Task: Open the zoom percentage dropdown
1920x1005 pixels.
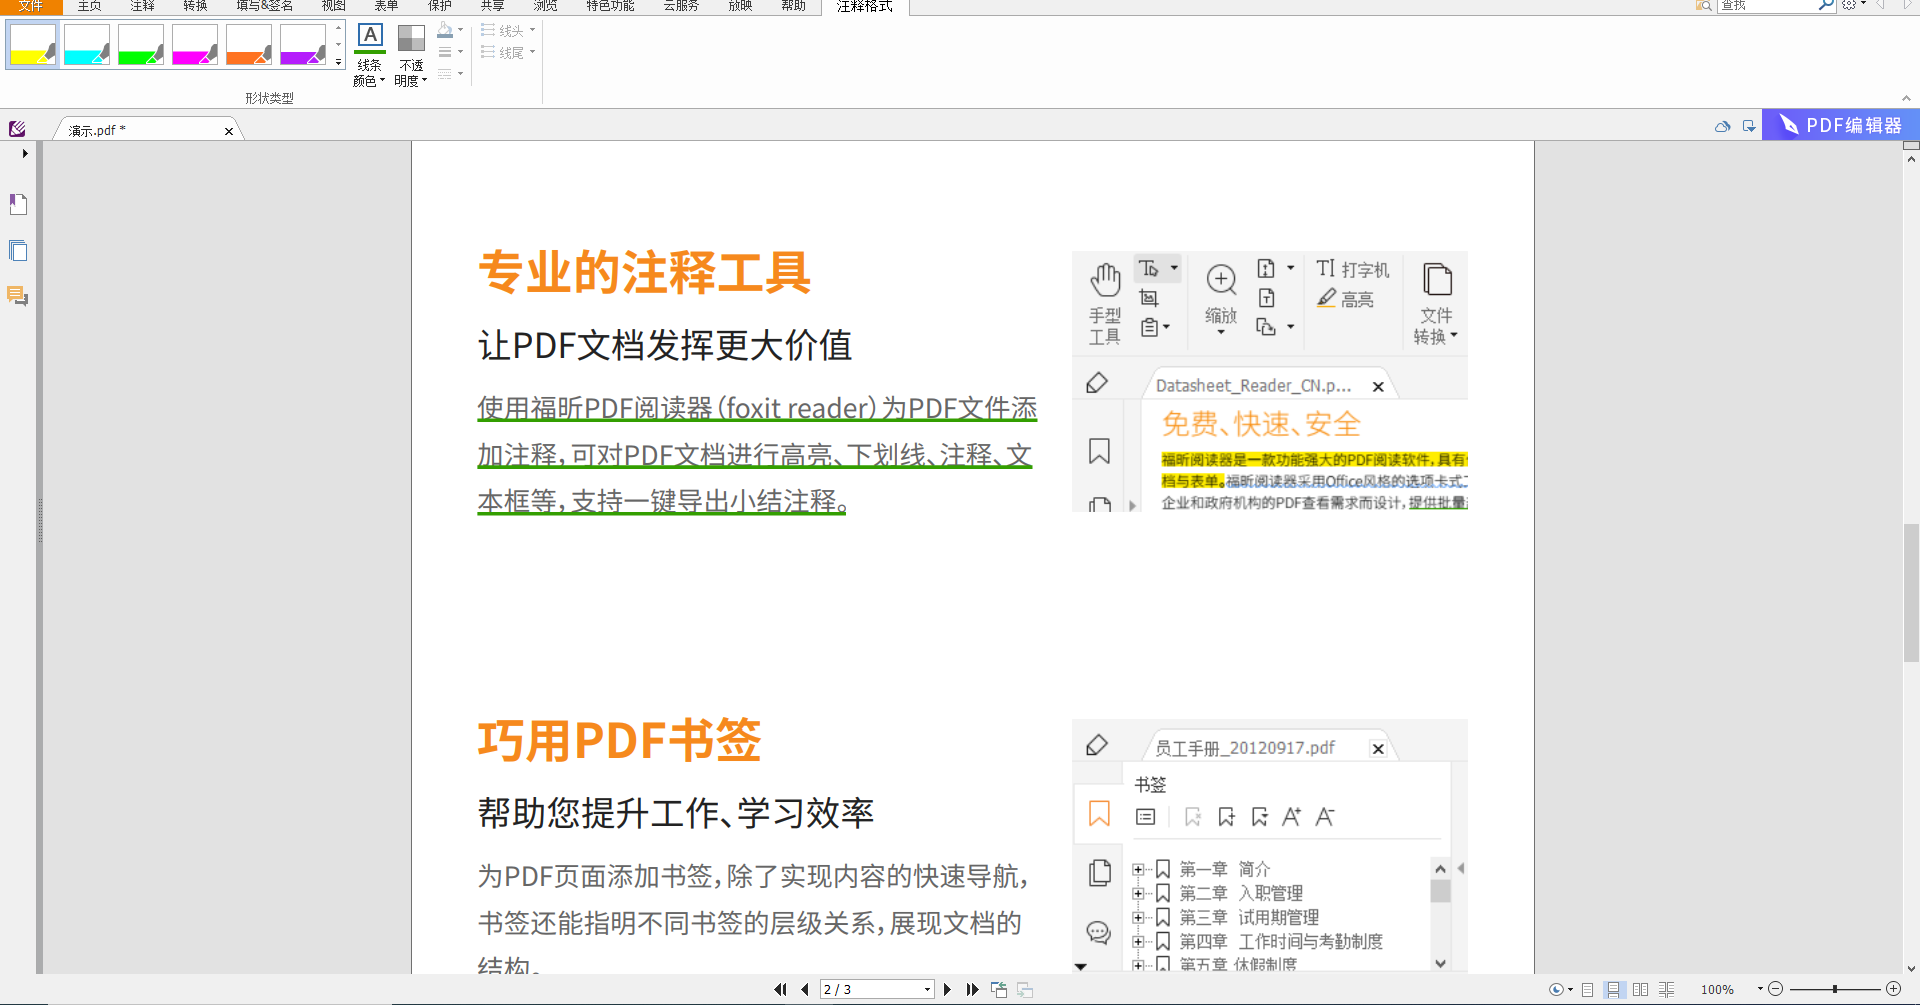Action: coord(1760,989)
